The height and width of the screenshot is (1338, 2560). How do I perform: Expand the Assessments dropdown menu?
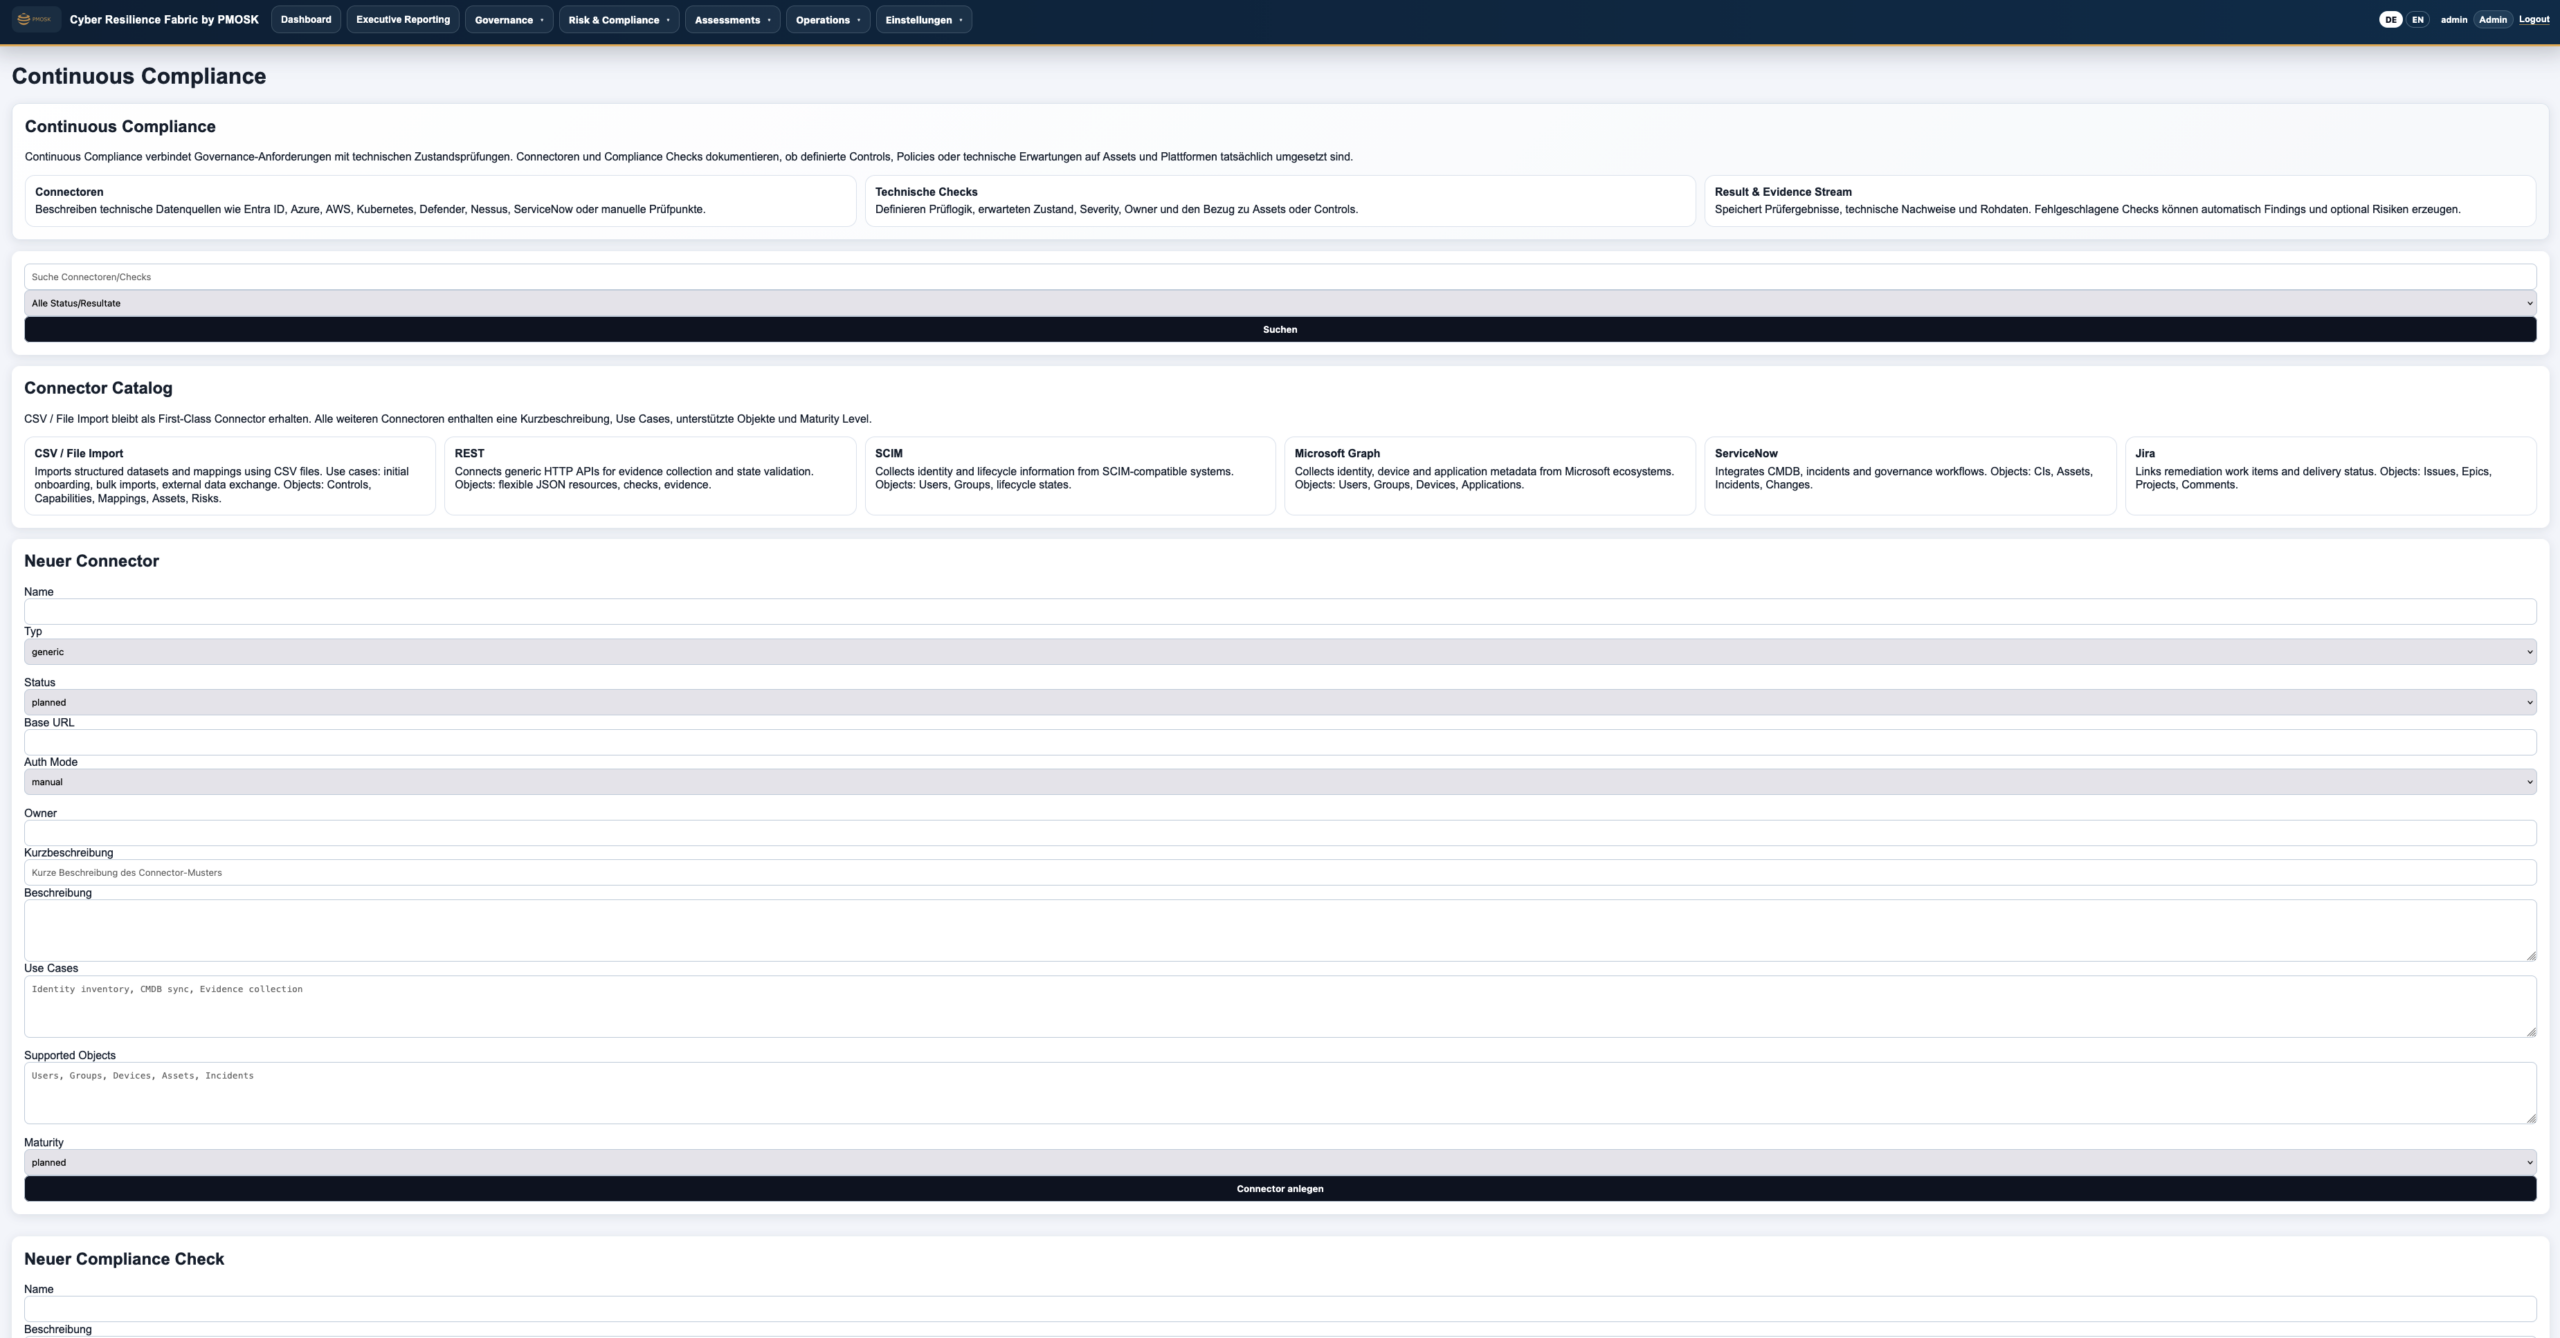tap(732, 19)
